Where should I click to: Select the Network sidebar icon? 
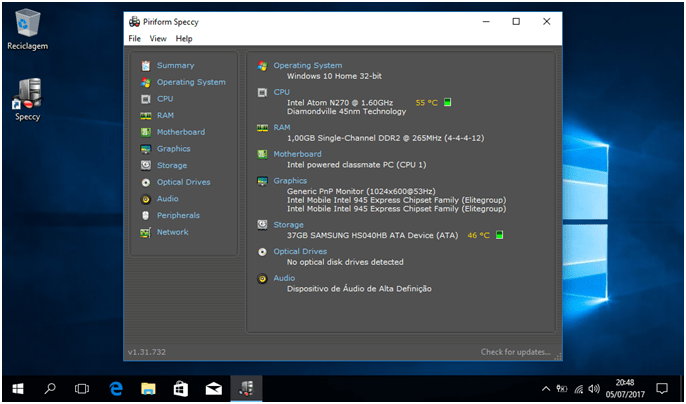(146, 232)
